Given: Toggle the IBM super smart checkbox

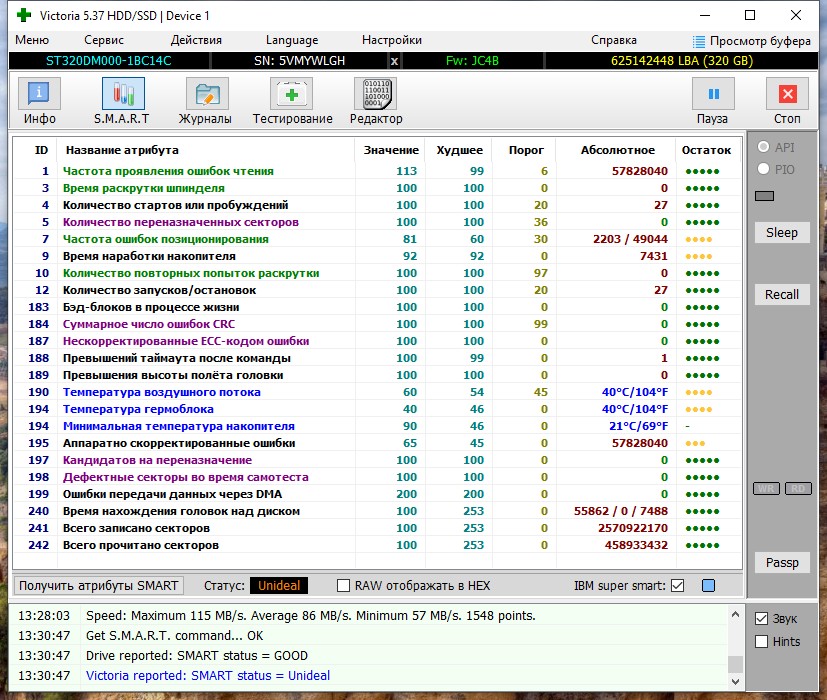Looking at the screenshot, I should tap(678, 586).
